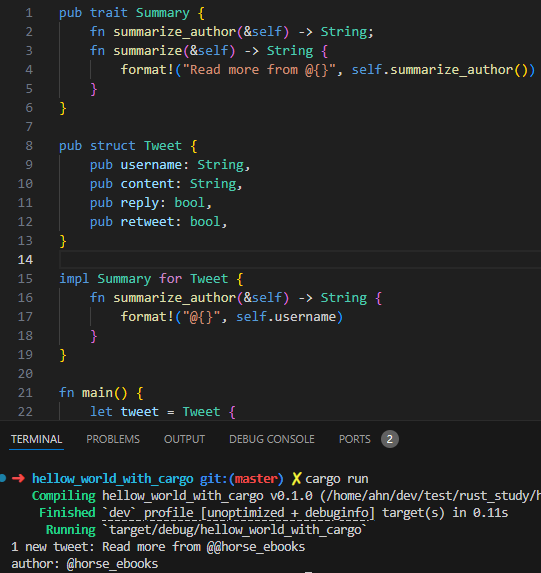Place cursor on empty line 14

[300, 260]
